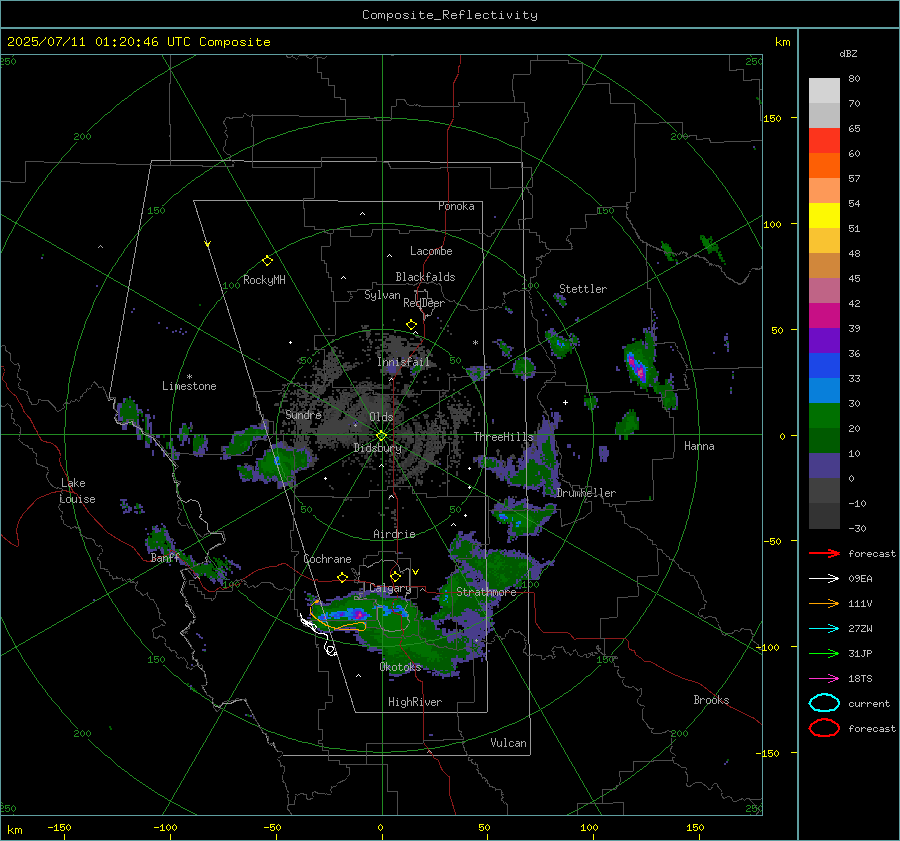900x841 pixels.
Task: Click the cyan 27ZW arrow legend icon
Action: pos(824,629)
